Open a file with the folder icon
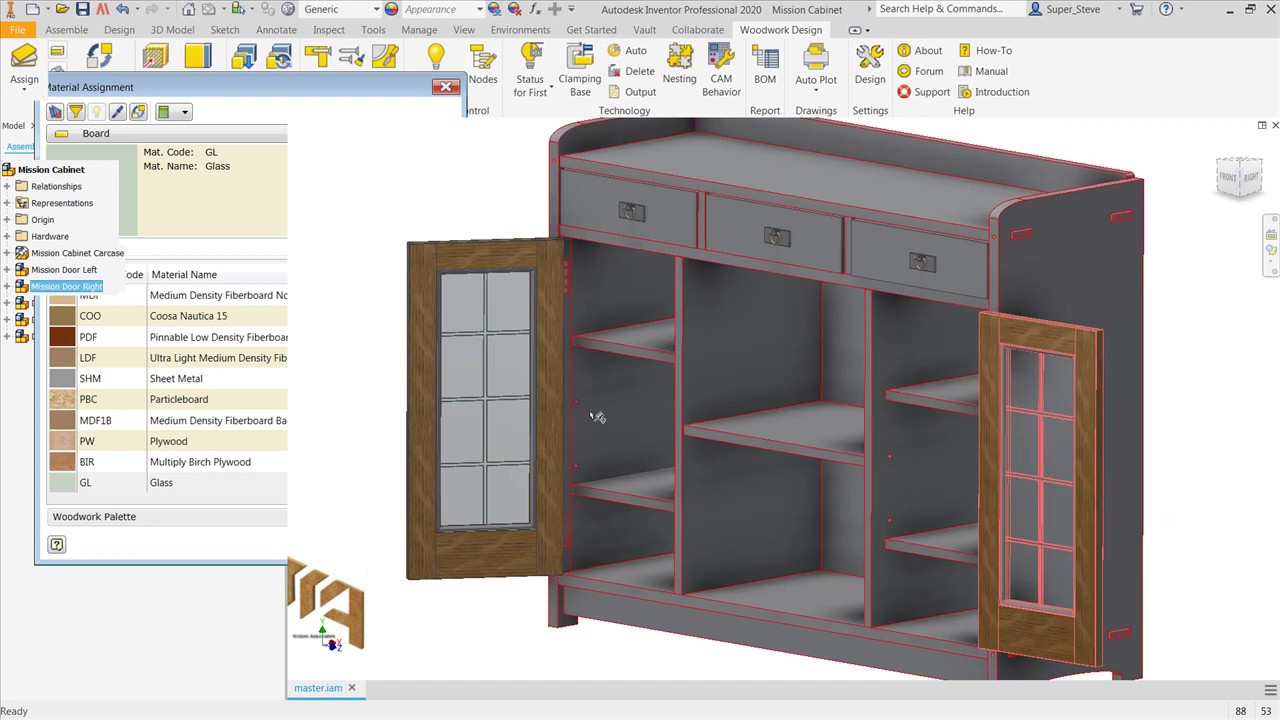The image size is (1280, 720). tap(62, 9)
